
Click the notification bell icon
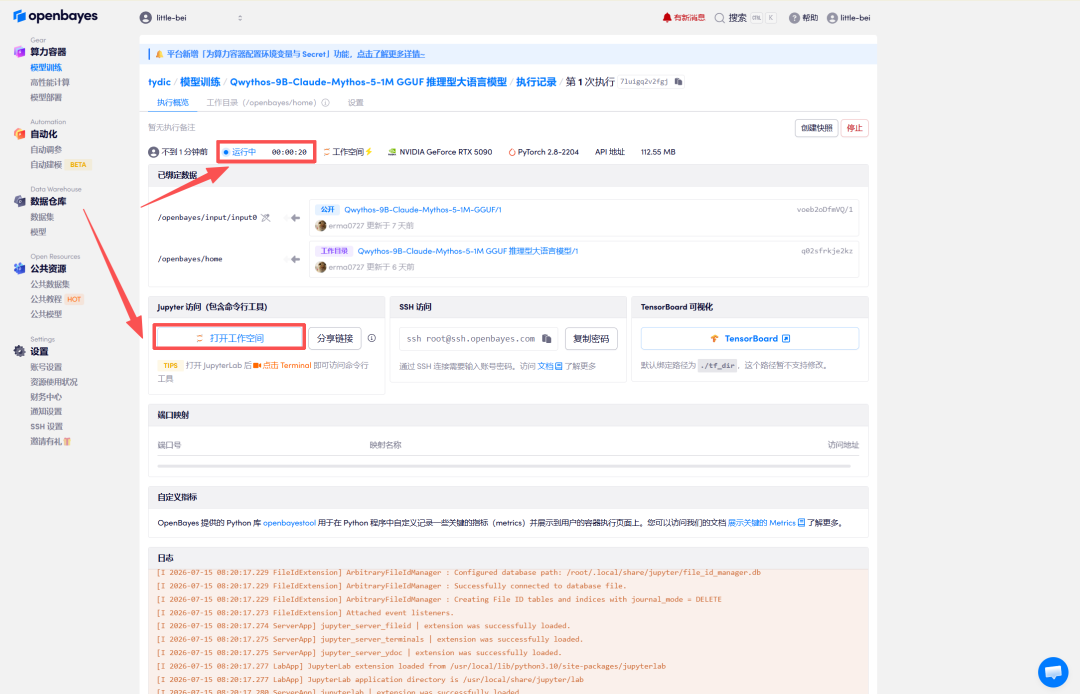click(666, 18)
